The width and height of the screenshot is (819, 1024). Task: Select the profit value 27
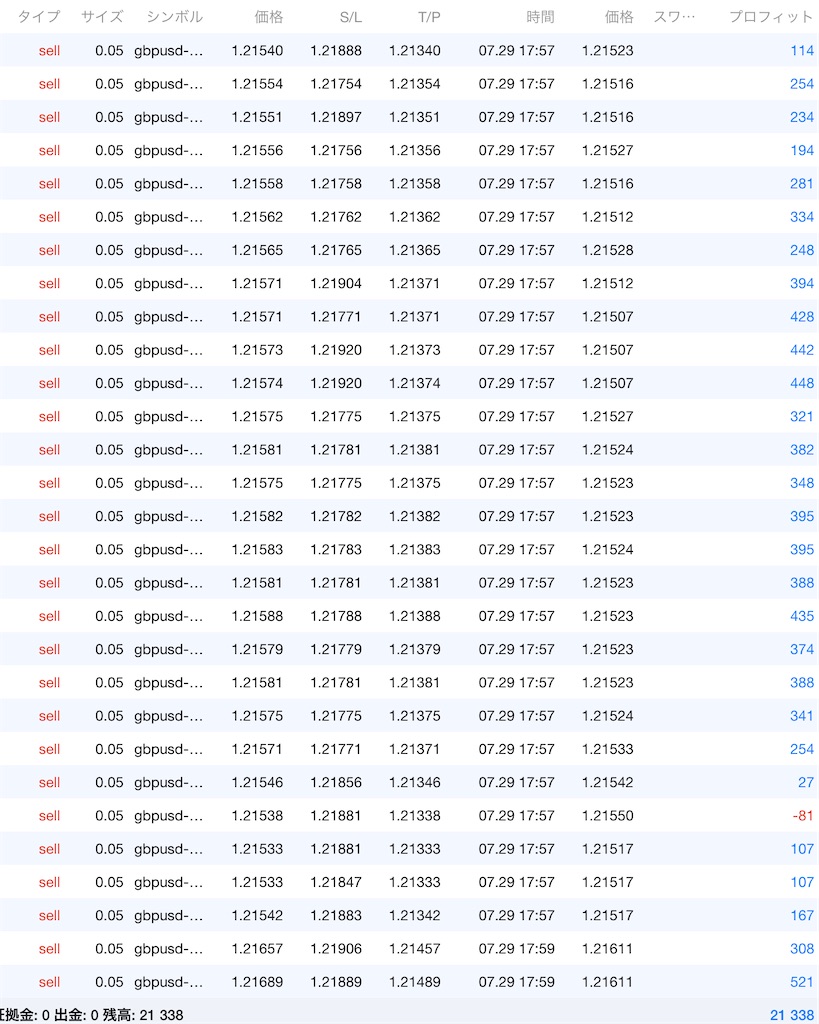pos(806,782)
